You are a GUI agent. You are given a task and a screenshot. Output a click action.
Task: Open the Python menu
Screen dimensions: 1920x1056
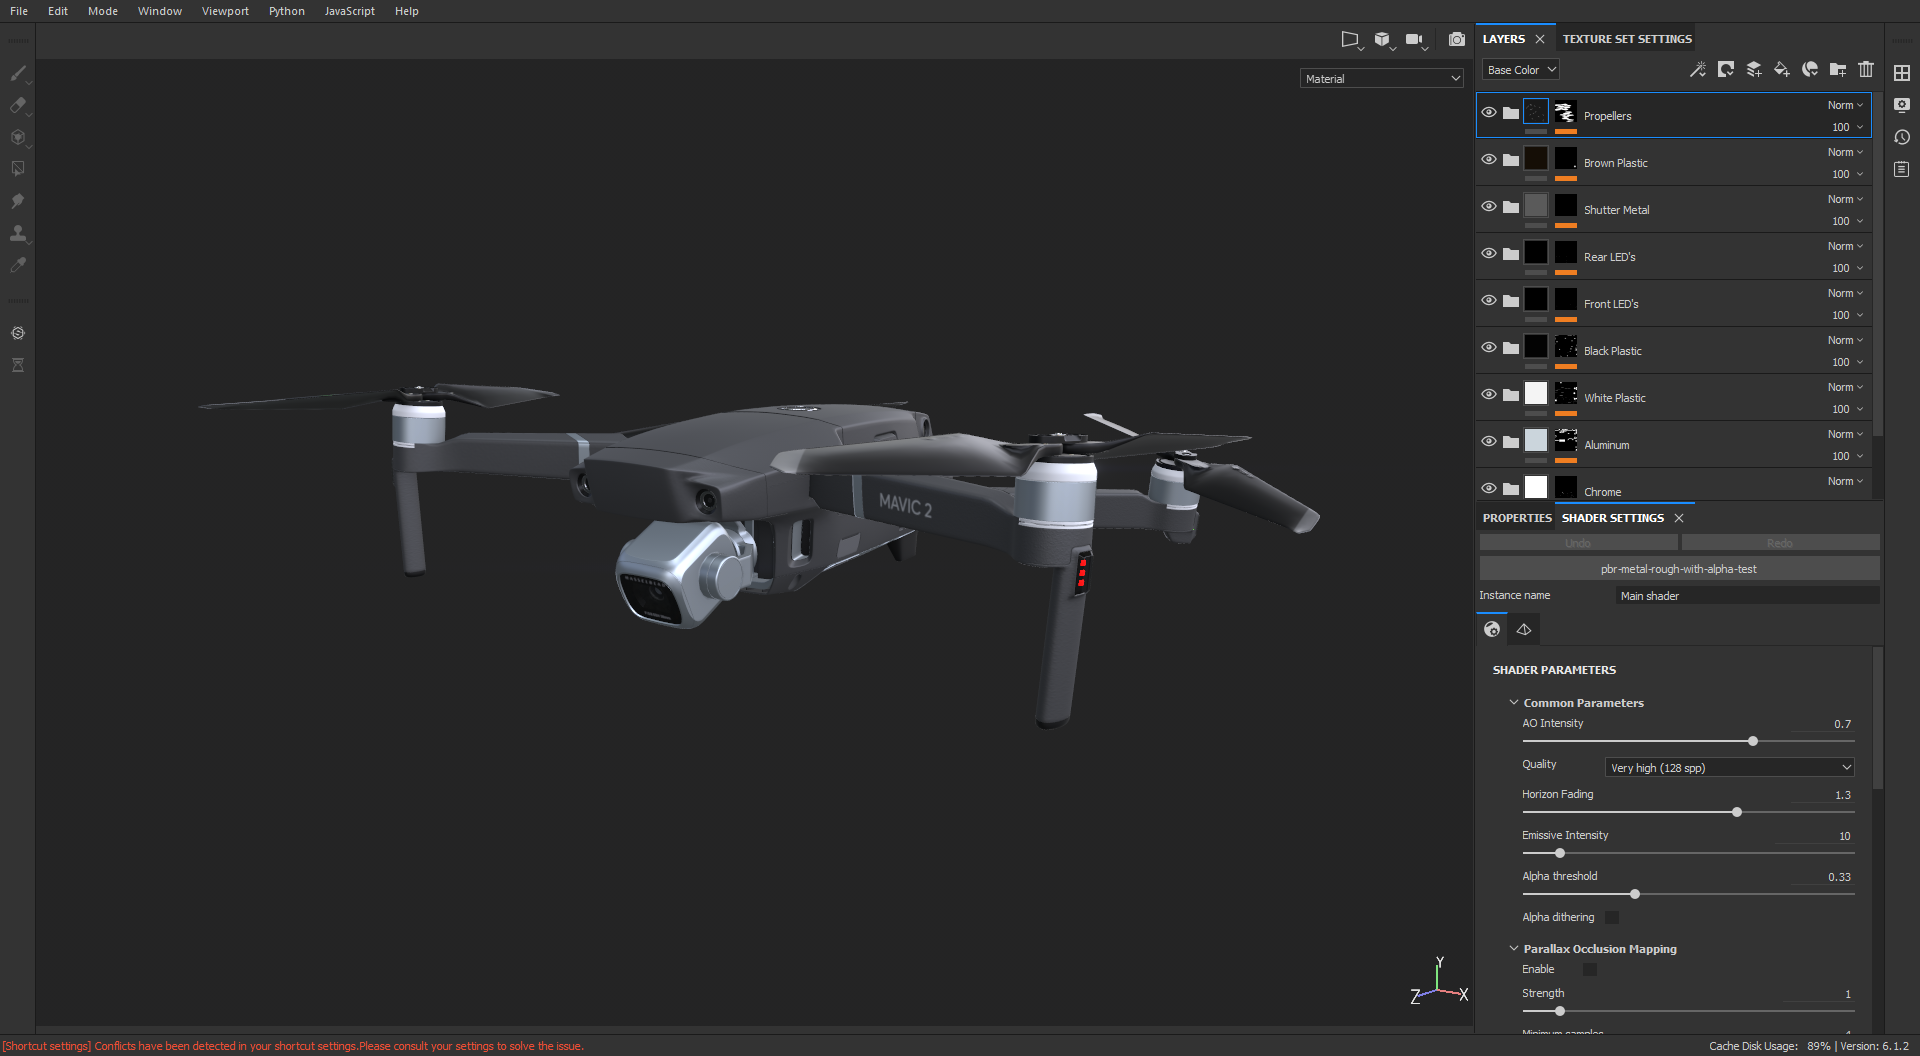[287, 11]
